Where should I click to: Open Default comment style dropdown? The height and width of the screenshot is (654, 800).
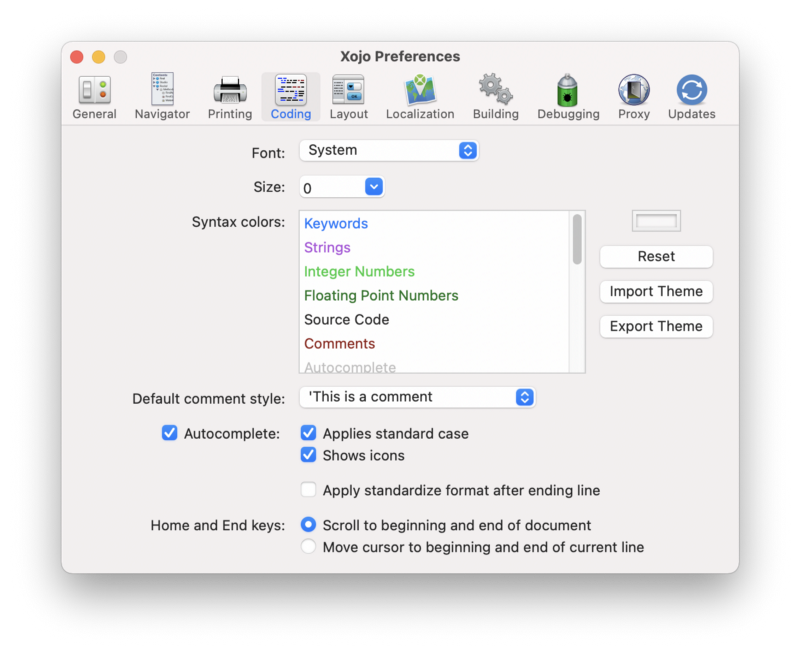coord(417,397)
